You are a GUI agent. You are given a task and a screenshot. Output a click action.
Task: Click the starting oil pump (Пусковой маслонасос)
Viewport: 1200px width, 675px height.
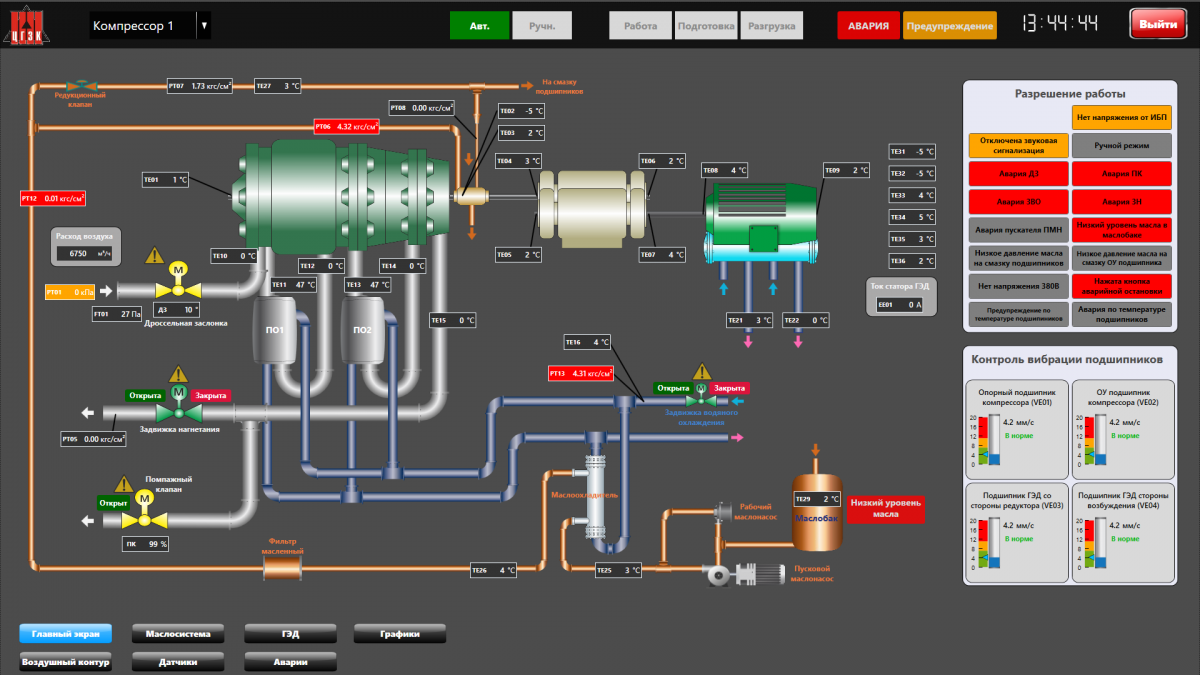click(x=742, y=575)
